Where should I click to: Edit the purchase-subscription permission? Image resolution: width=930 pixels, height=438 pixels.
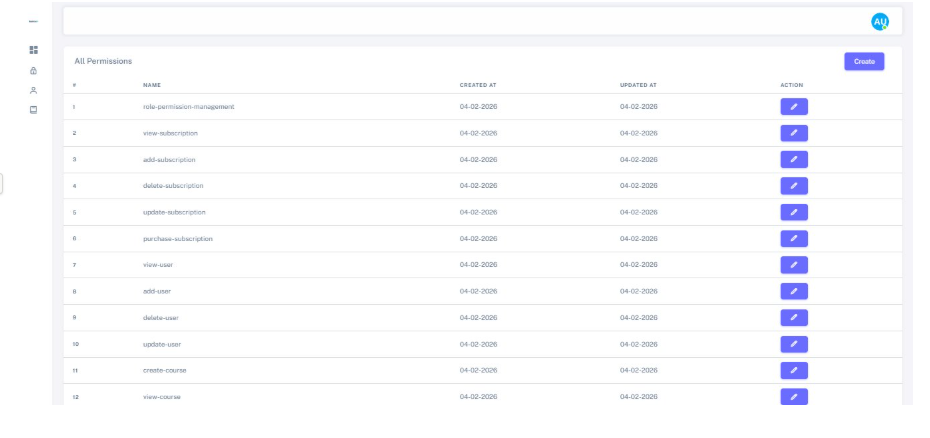[x=794, y=239]
